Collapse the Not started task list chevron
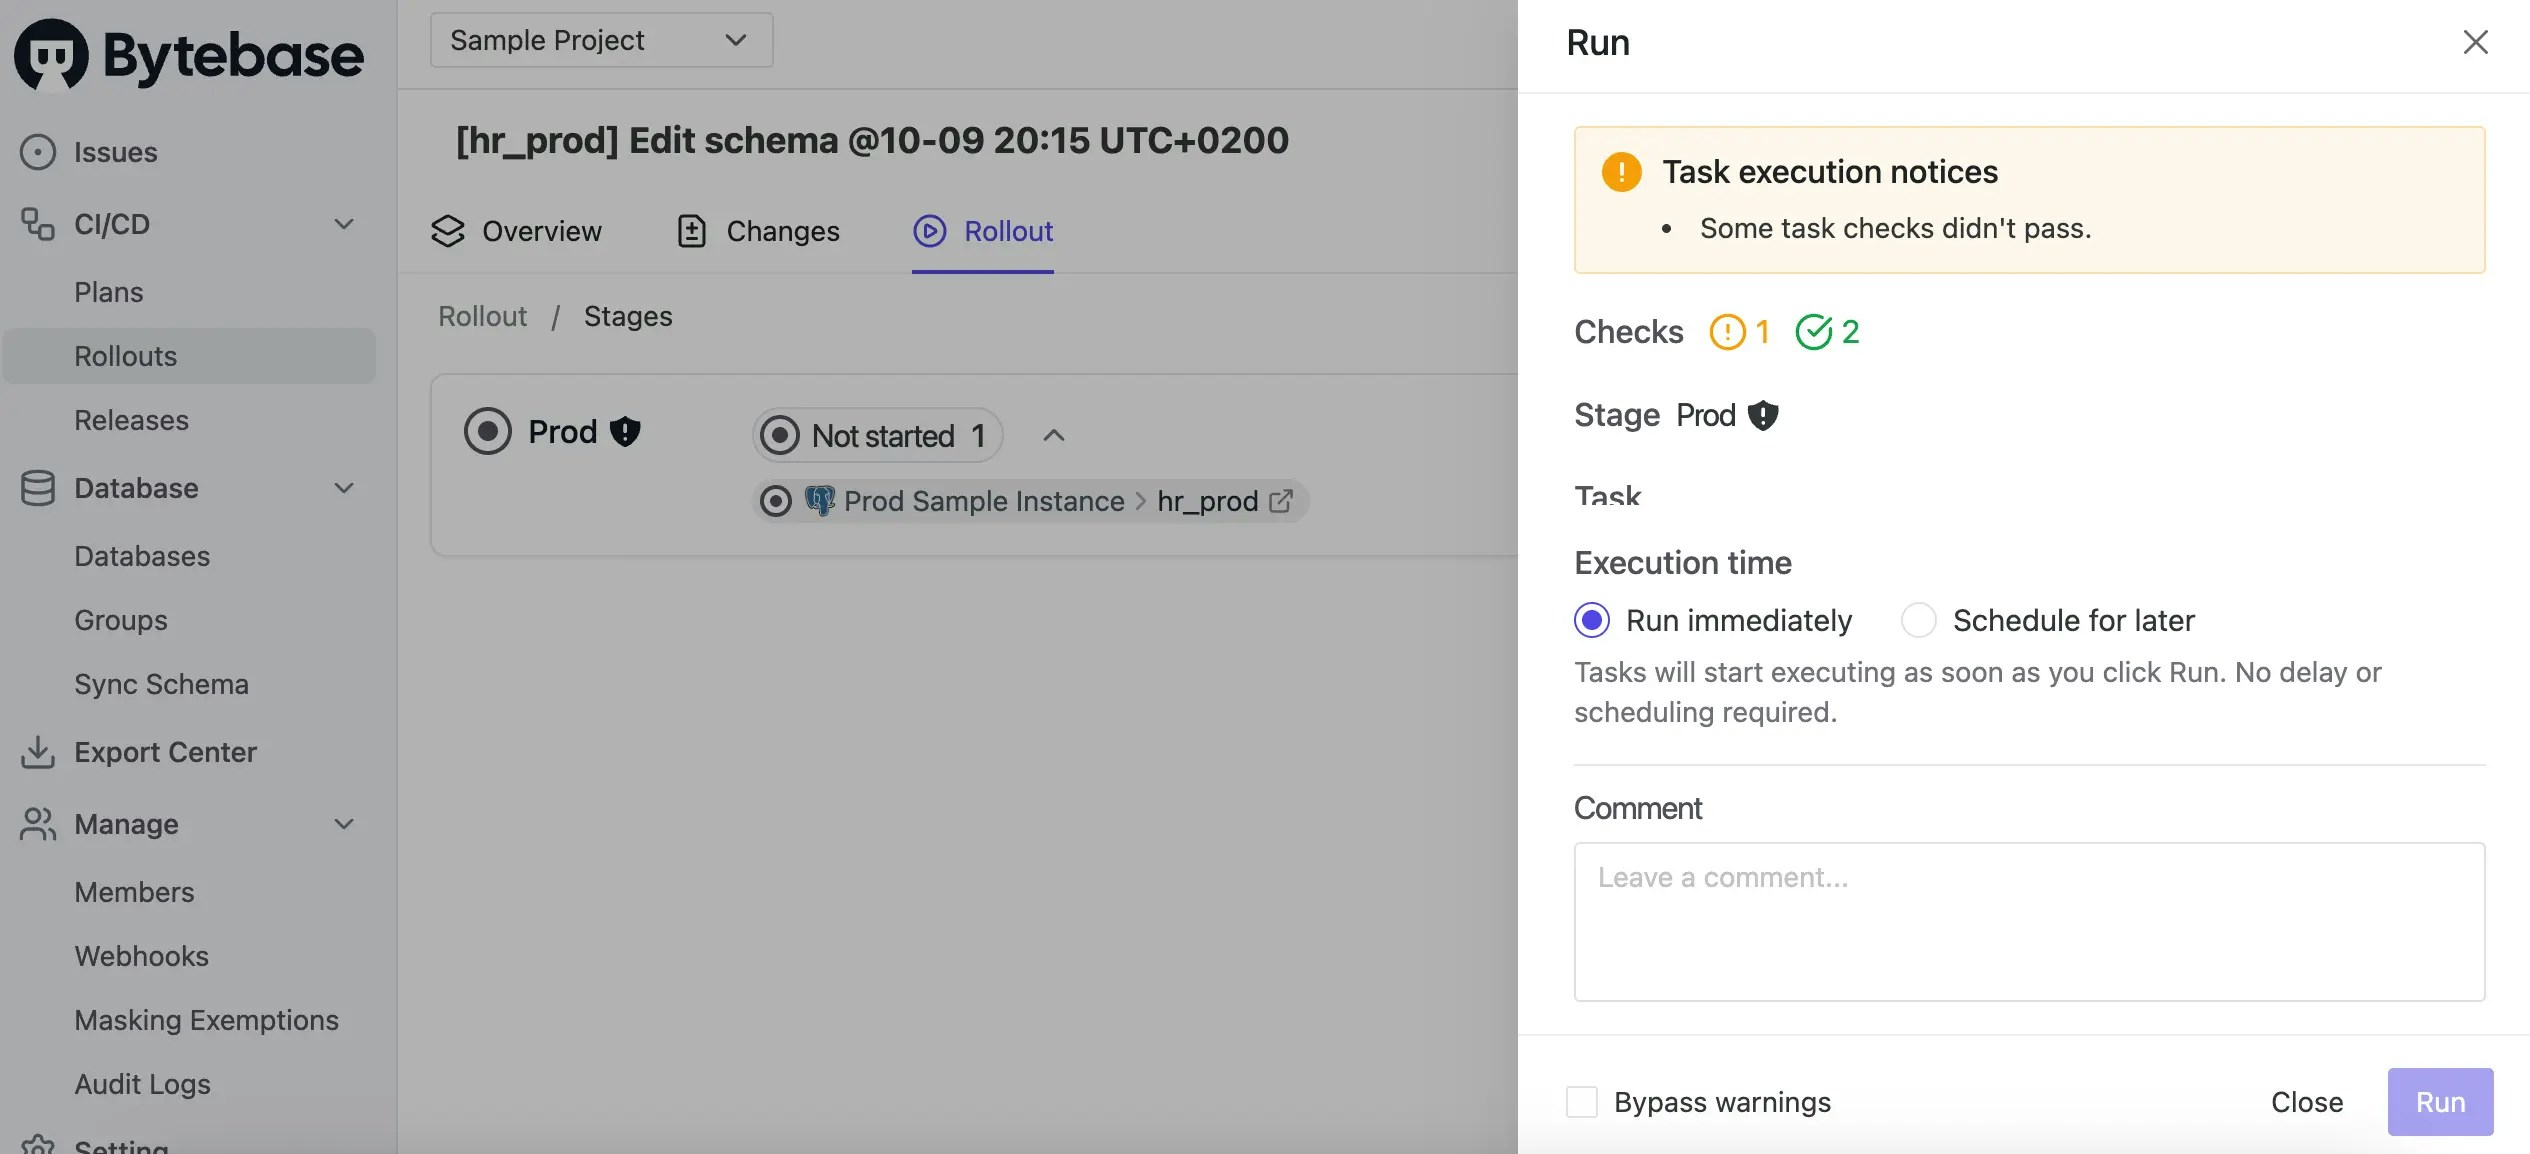Image resolution: width=2530 pixels, height=1154 pixels. 1053,435
